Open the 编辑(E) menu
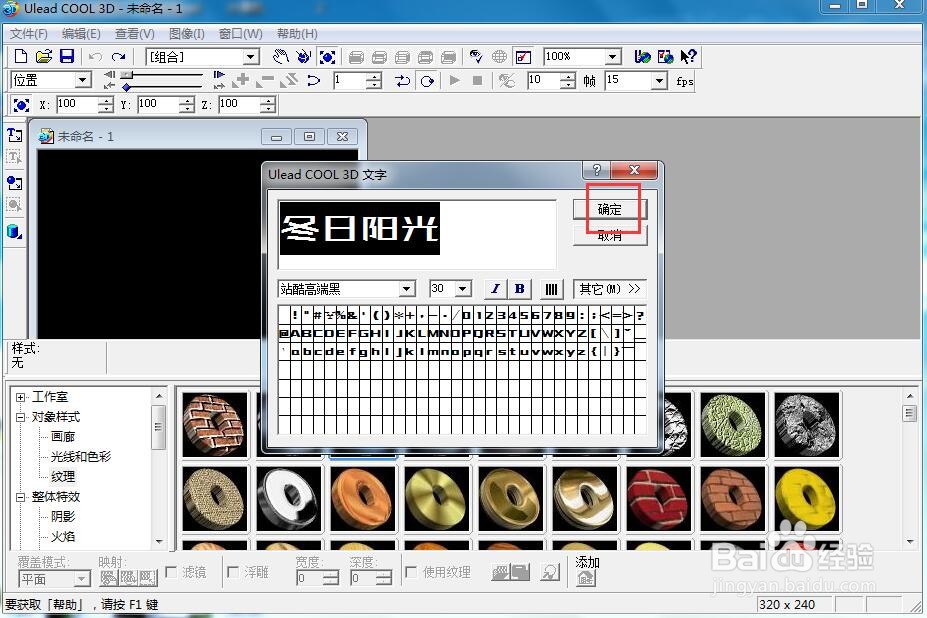The height and width of the screenshot is (618, 927). click(x=82, y=34)
